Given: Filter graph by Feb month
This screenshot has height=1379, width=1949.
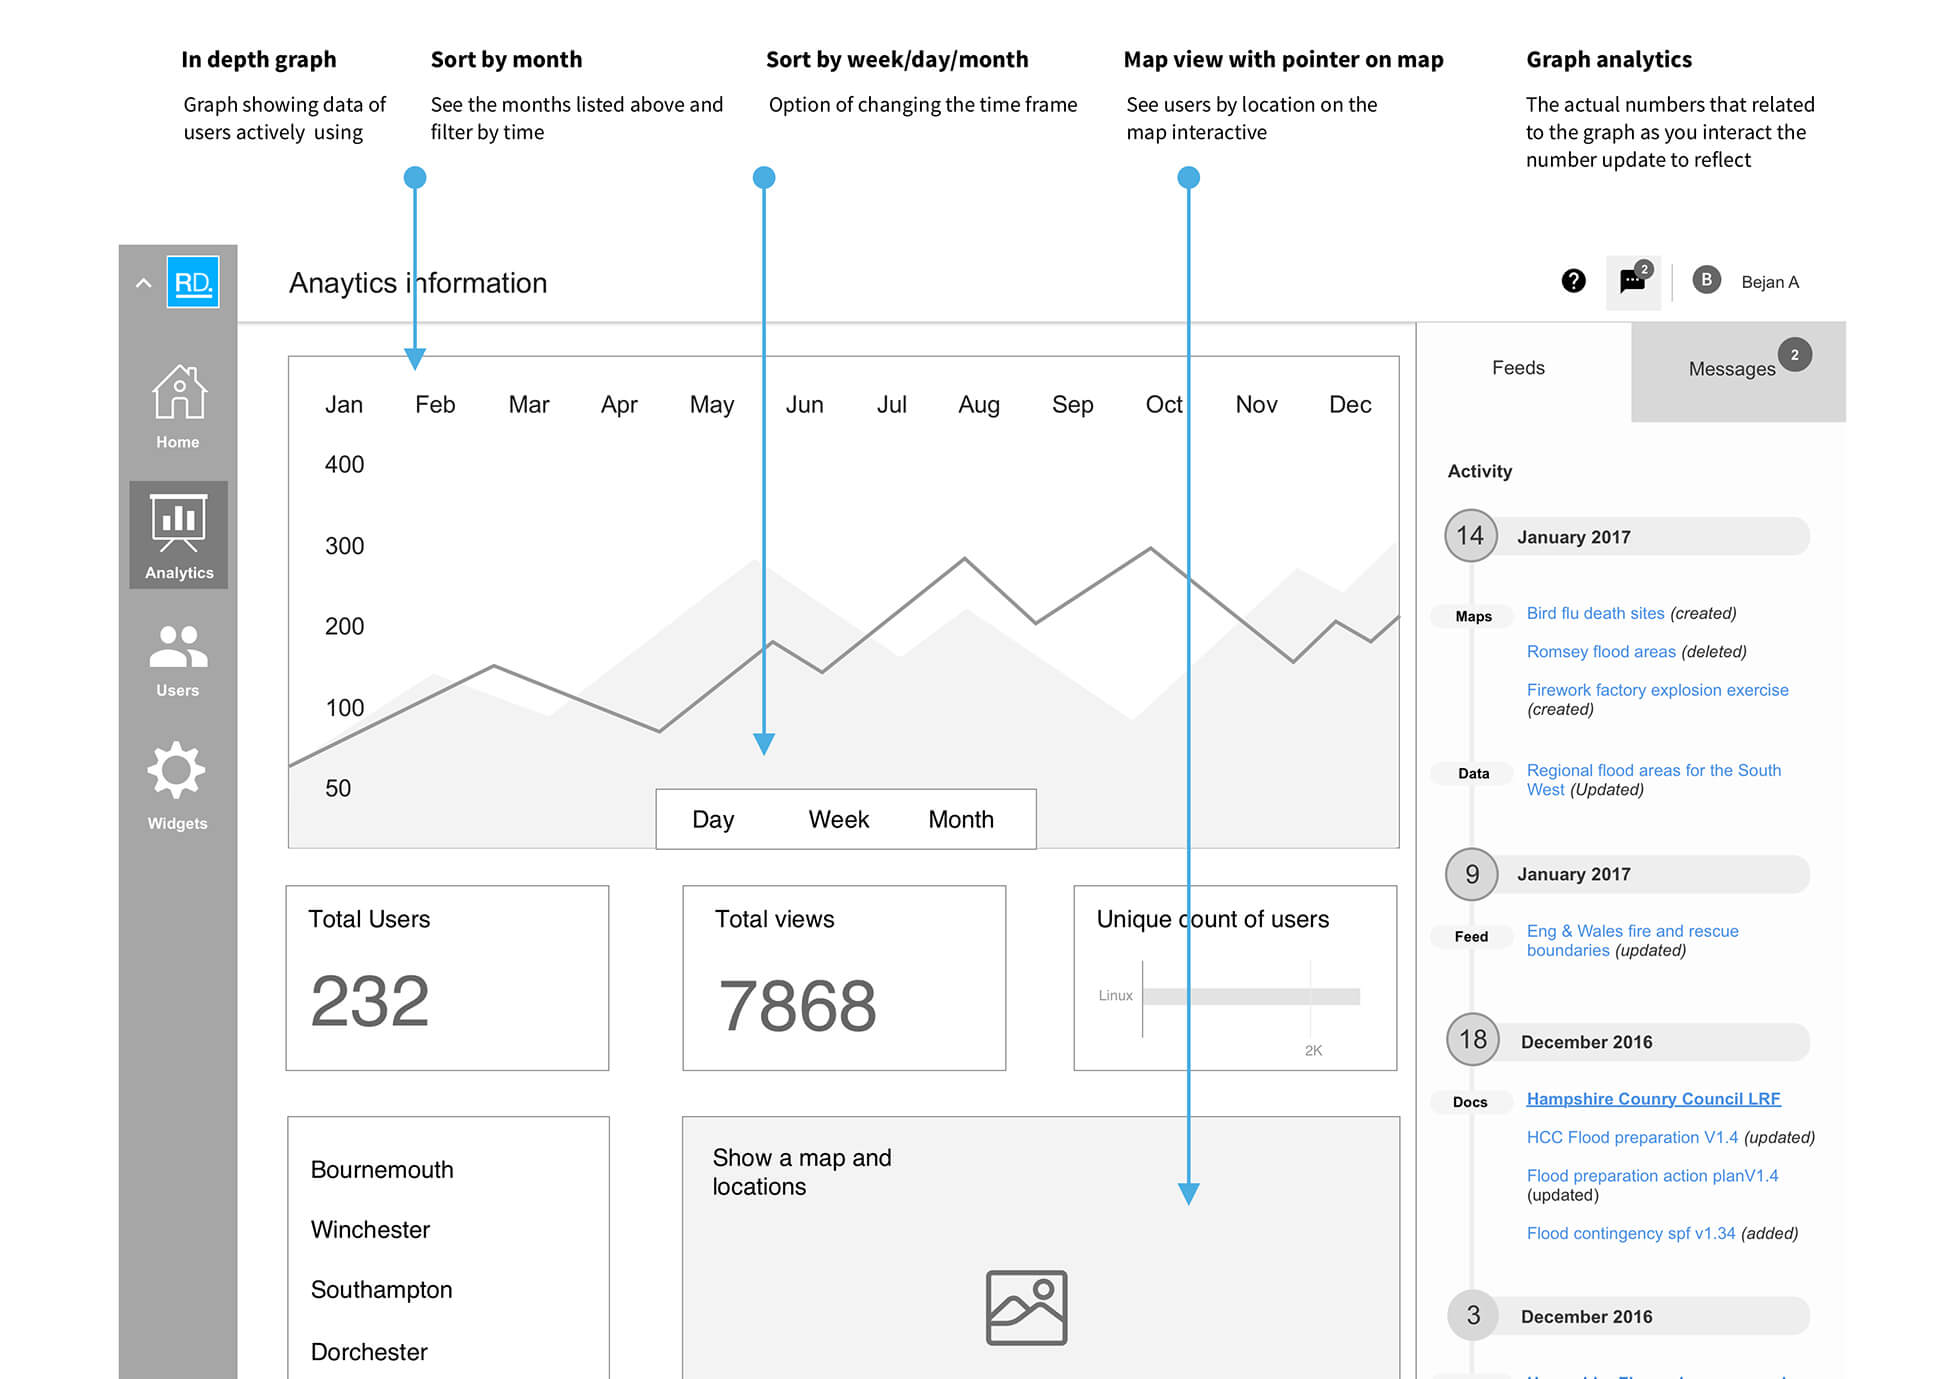Looking at the screenshot, I should click(x=435, y=405).
